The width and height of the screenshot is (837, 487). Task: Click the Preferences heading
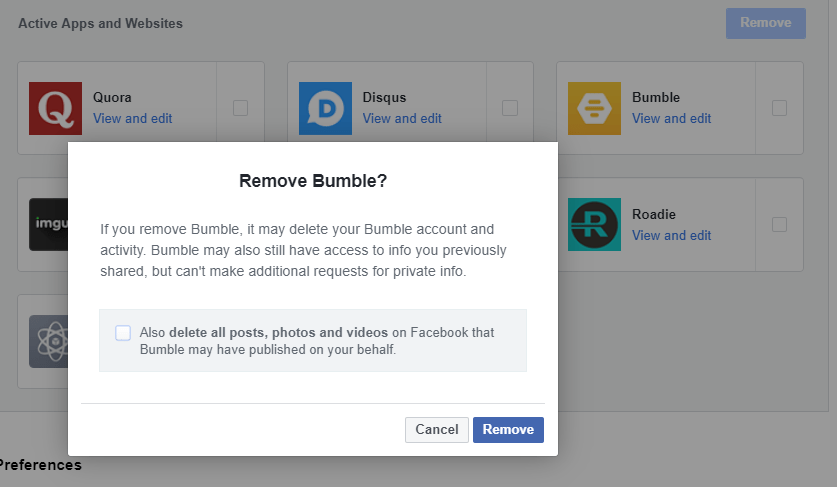pos(41,465)
